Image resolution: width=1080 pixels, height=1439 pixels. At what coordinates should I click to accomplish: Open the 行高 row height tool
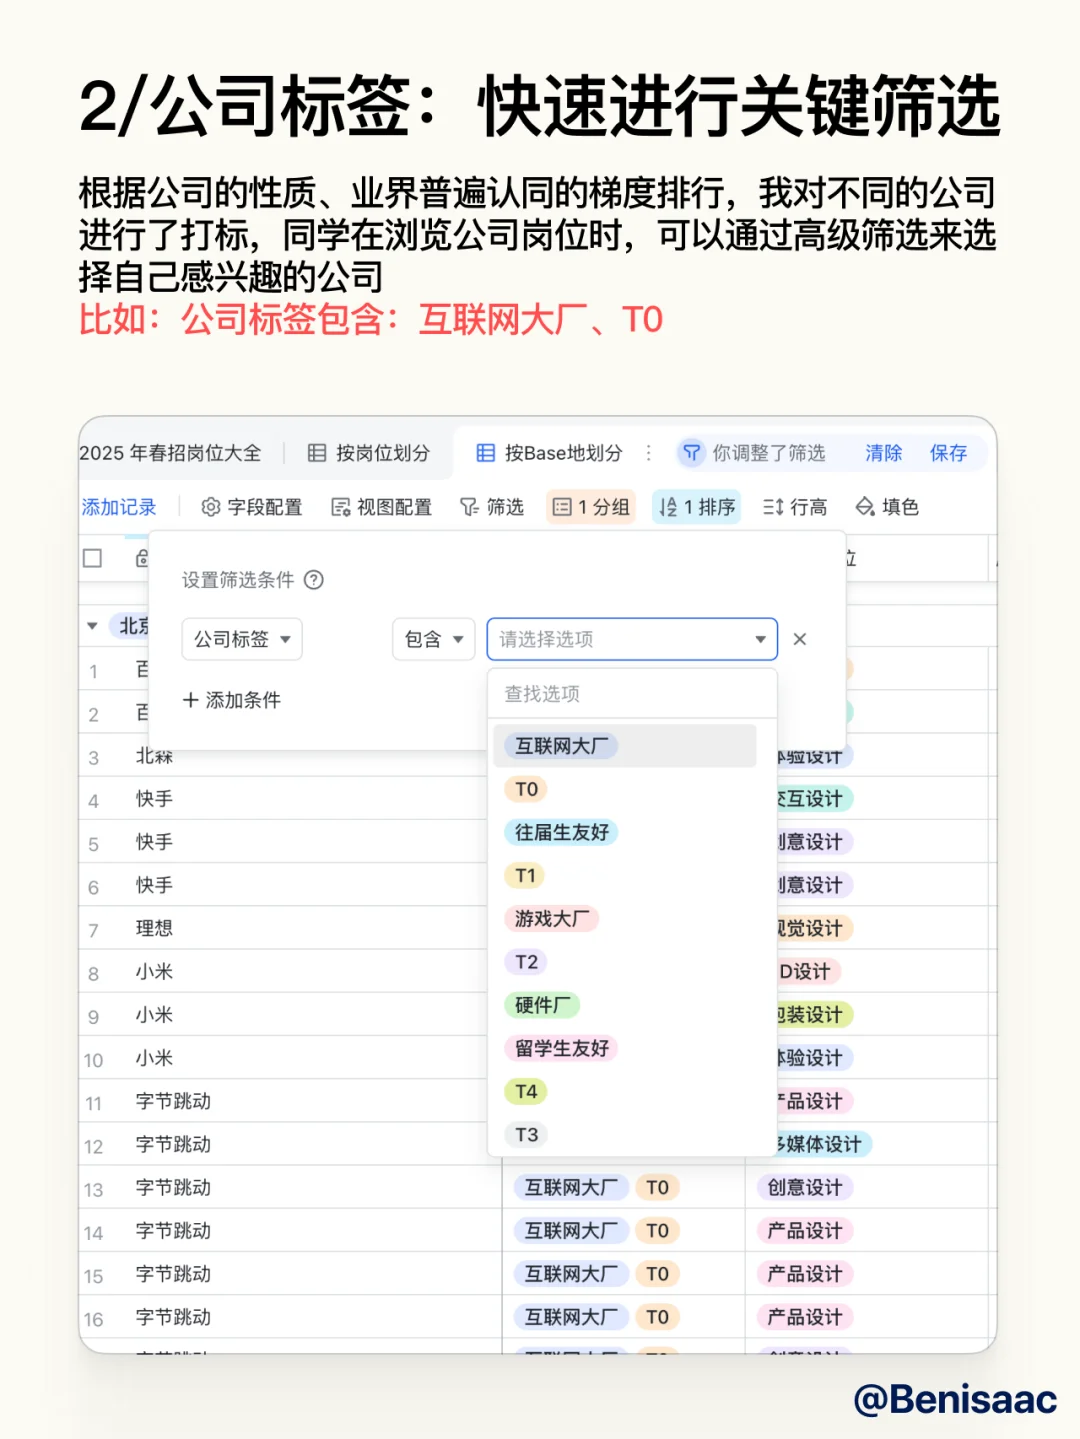point(795,507)
